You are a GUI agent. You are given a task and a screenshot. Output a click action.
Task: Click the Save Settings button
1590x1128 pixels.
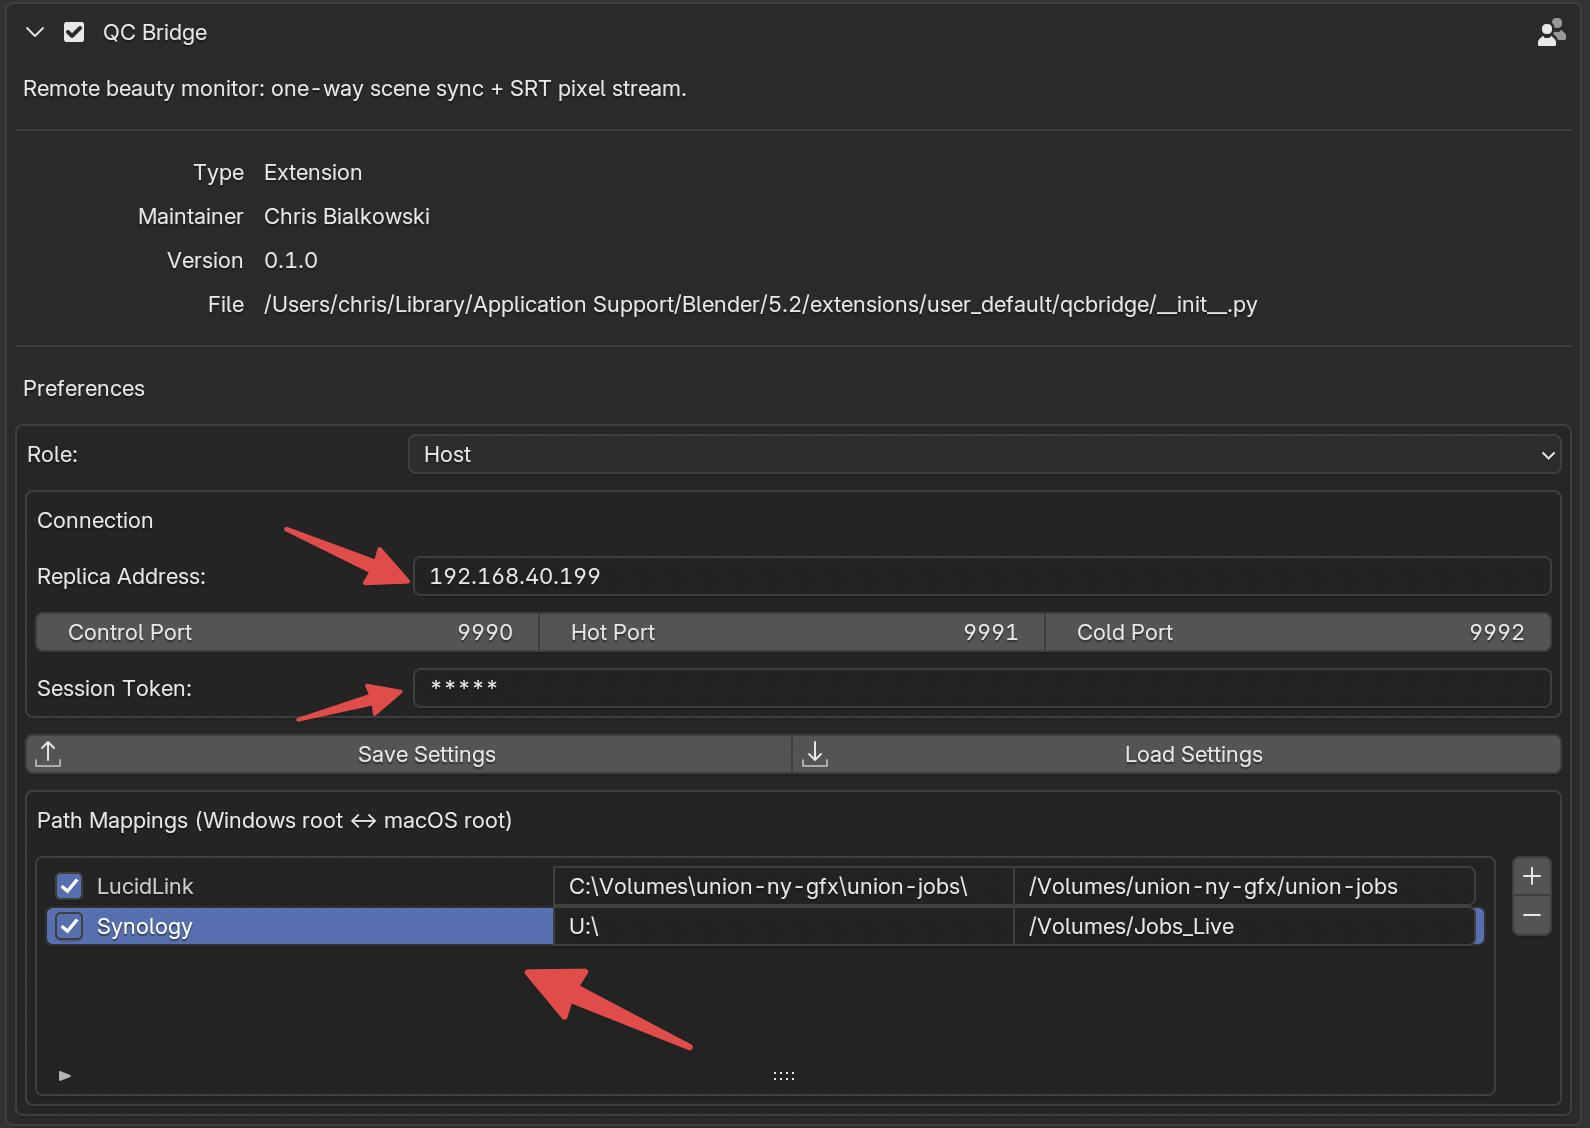point(409,754)
